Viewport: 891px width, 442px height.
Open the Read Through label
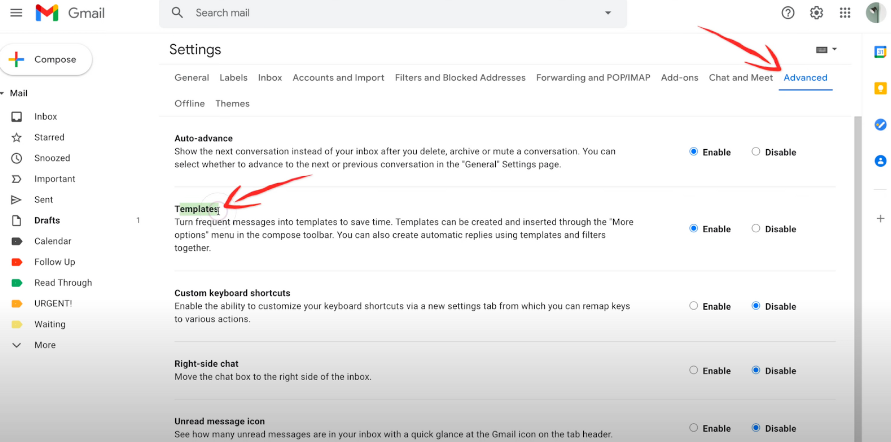pyautogui.click(x=63, y=283)
